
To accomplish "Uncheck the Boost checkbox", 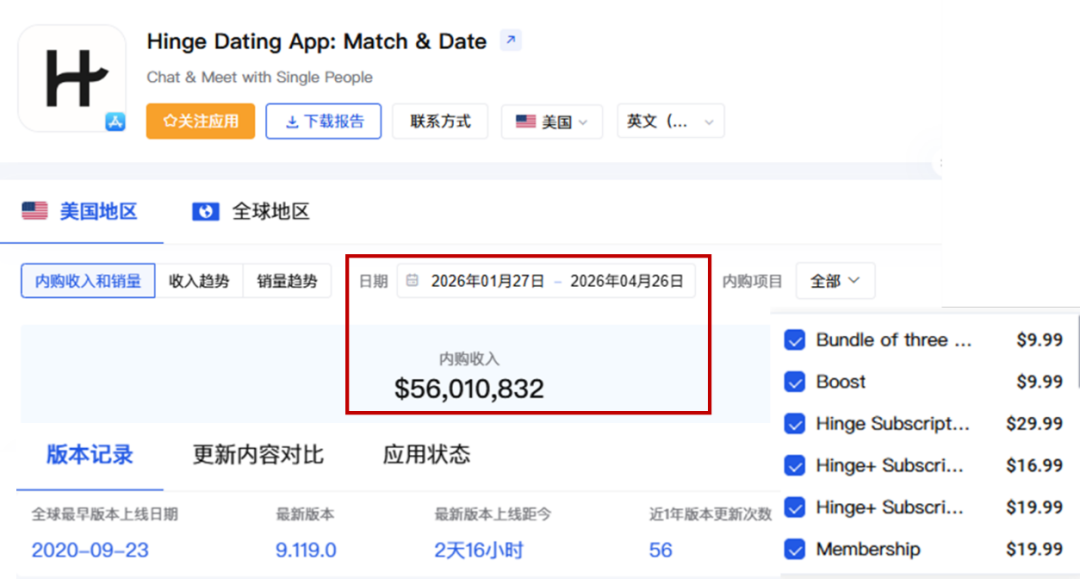I will tap(794, 381).
